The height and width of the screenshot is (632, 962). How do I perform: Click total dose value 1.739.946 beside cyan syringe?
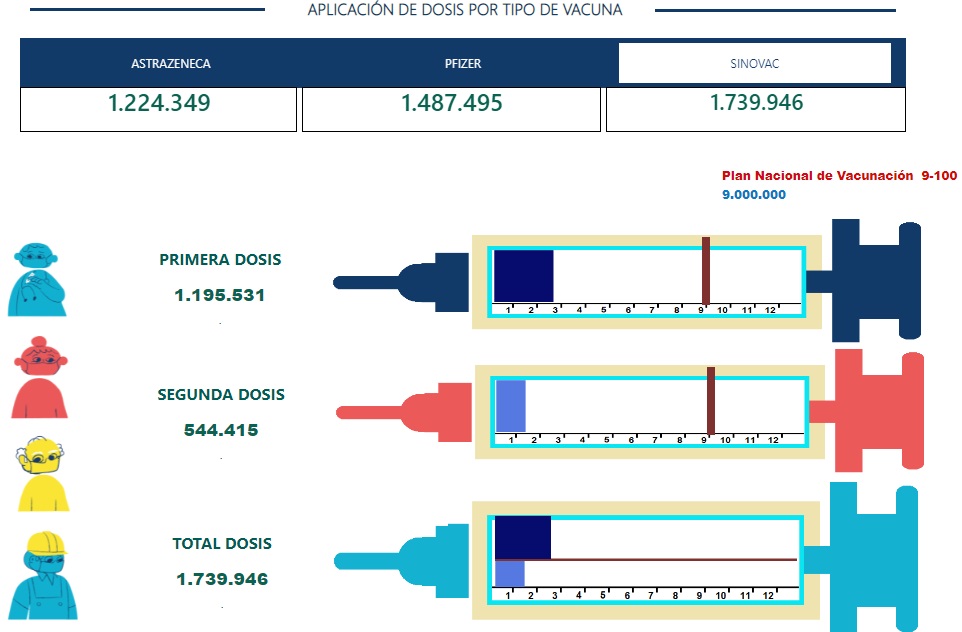(x=222, y=579)
